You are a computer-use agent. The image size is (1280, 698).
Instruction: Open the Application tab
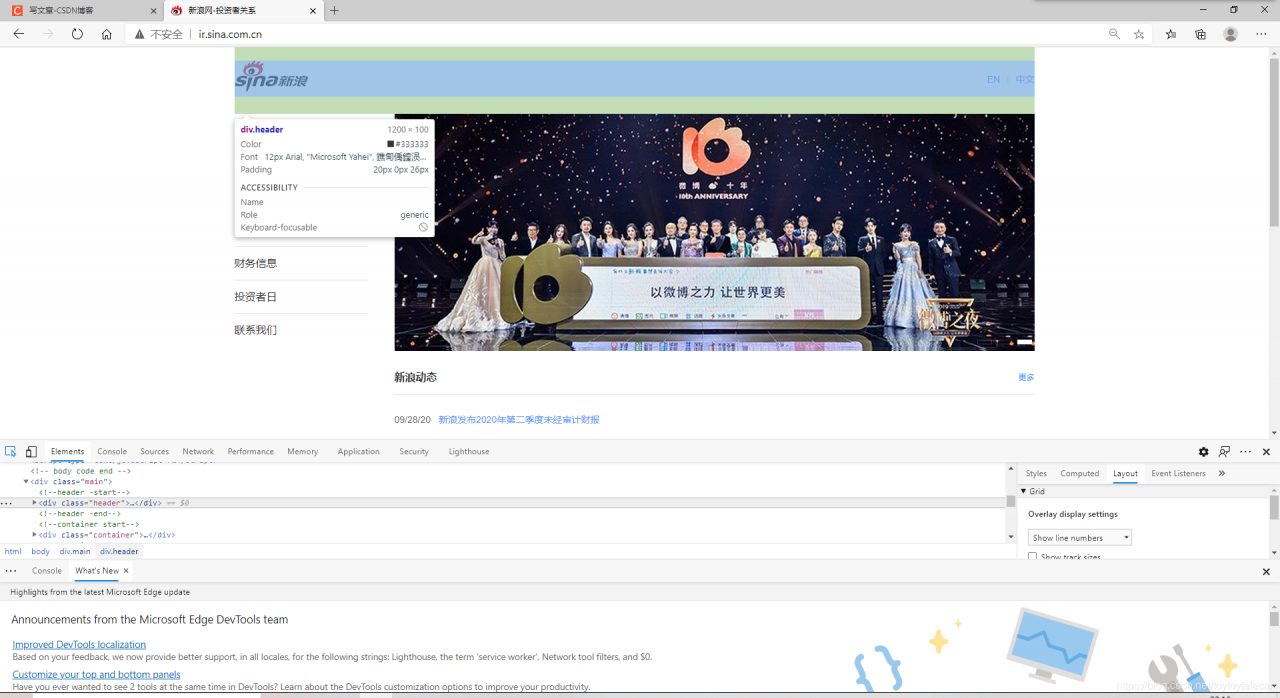(x=358, y=452)
